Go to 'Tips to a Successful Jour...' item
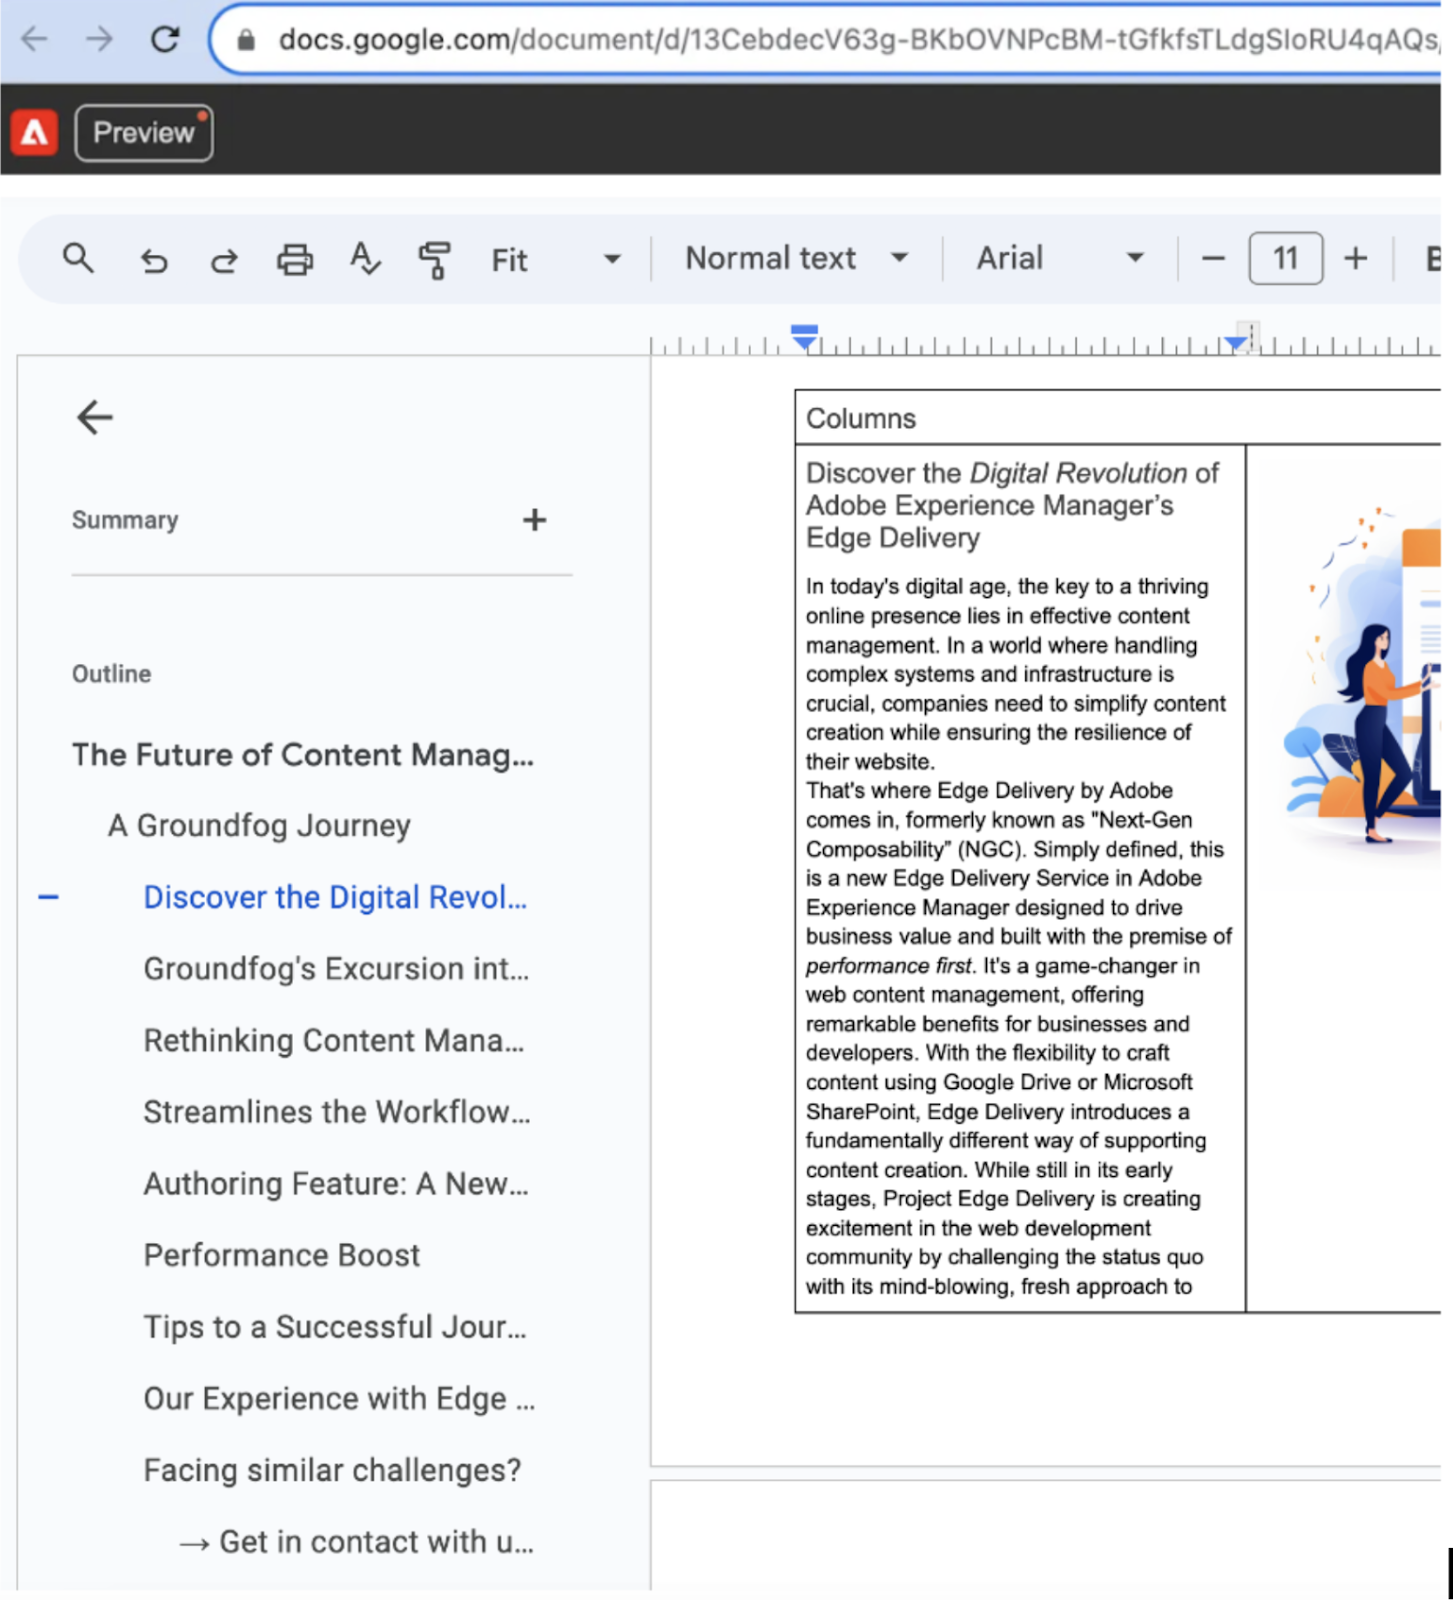Image resolution: width=1453 pixels, height=1600 pixels. click(x=335, y=1327)
